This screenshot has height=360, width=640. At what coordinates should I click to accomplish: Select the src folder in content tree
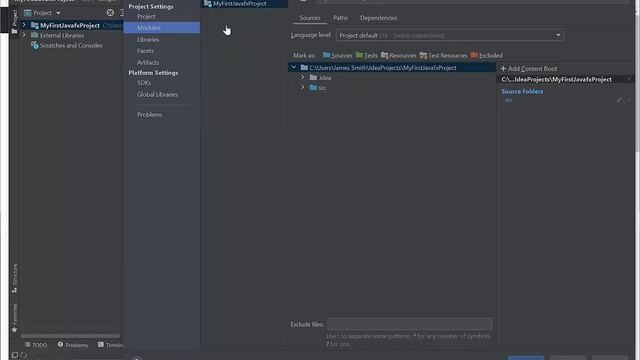(322, 88)
